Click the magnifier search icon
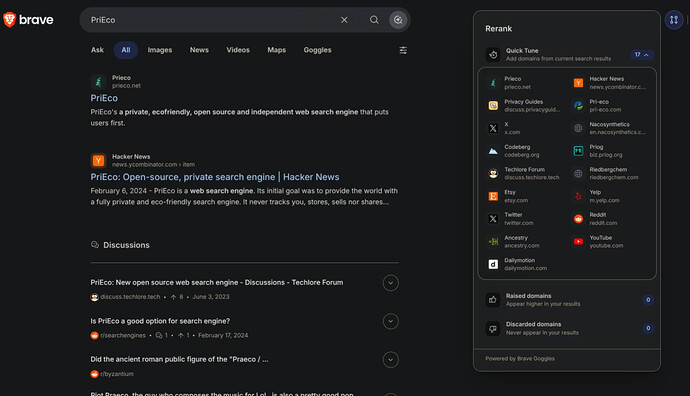This screenshot has width=690, height=396. tap(374, 20)
